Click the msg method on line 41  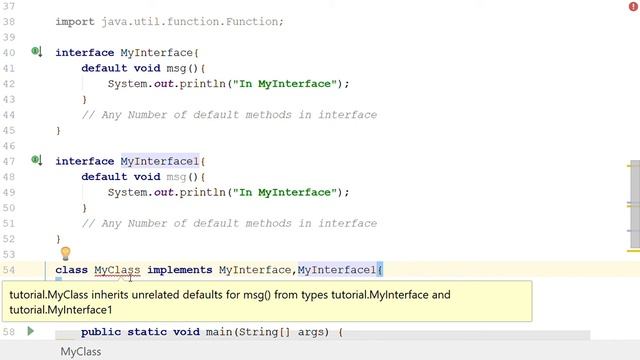[176, 68]
